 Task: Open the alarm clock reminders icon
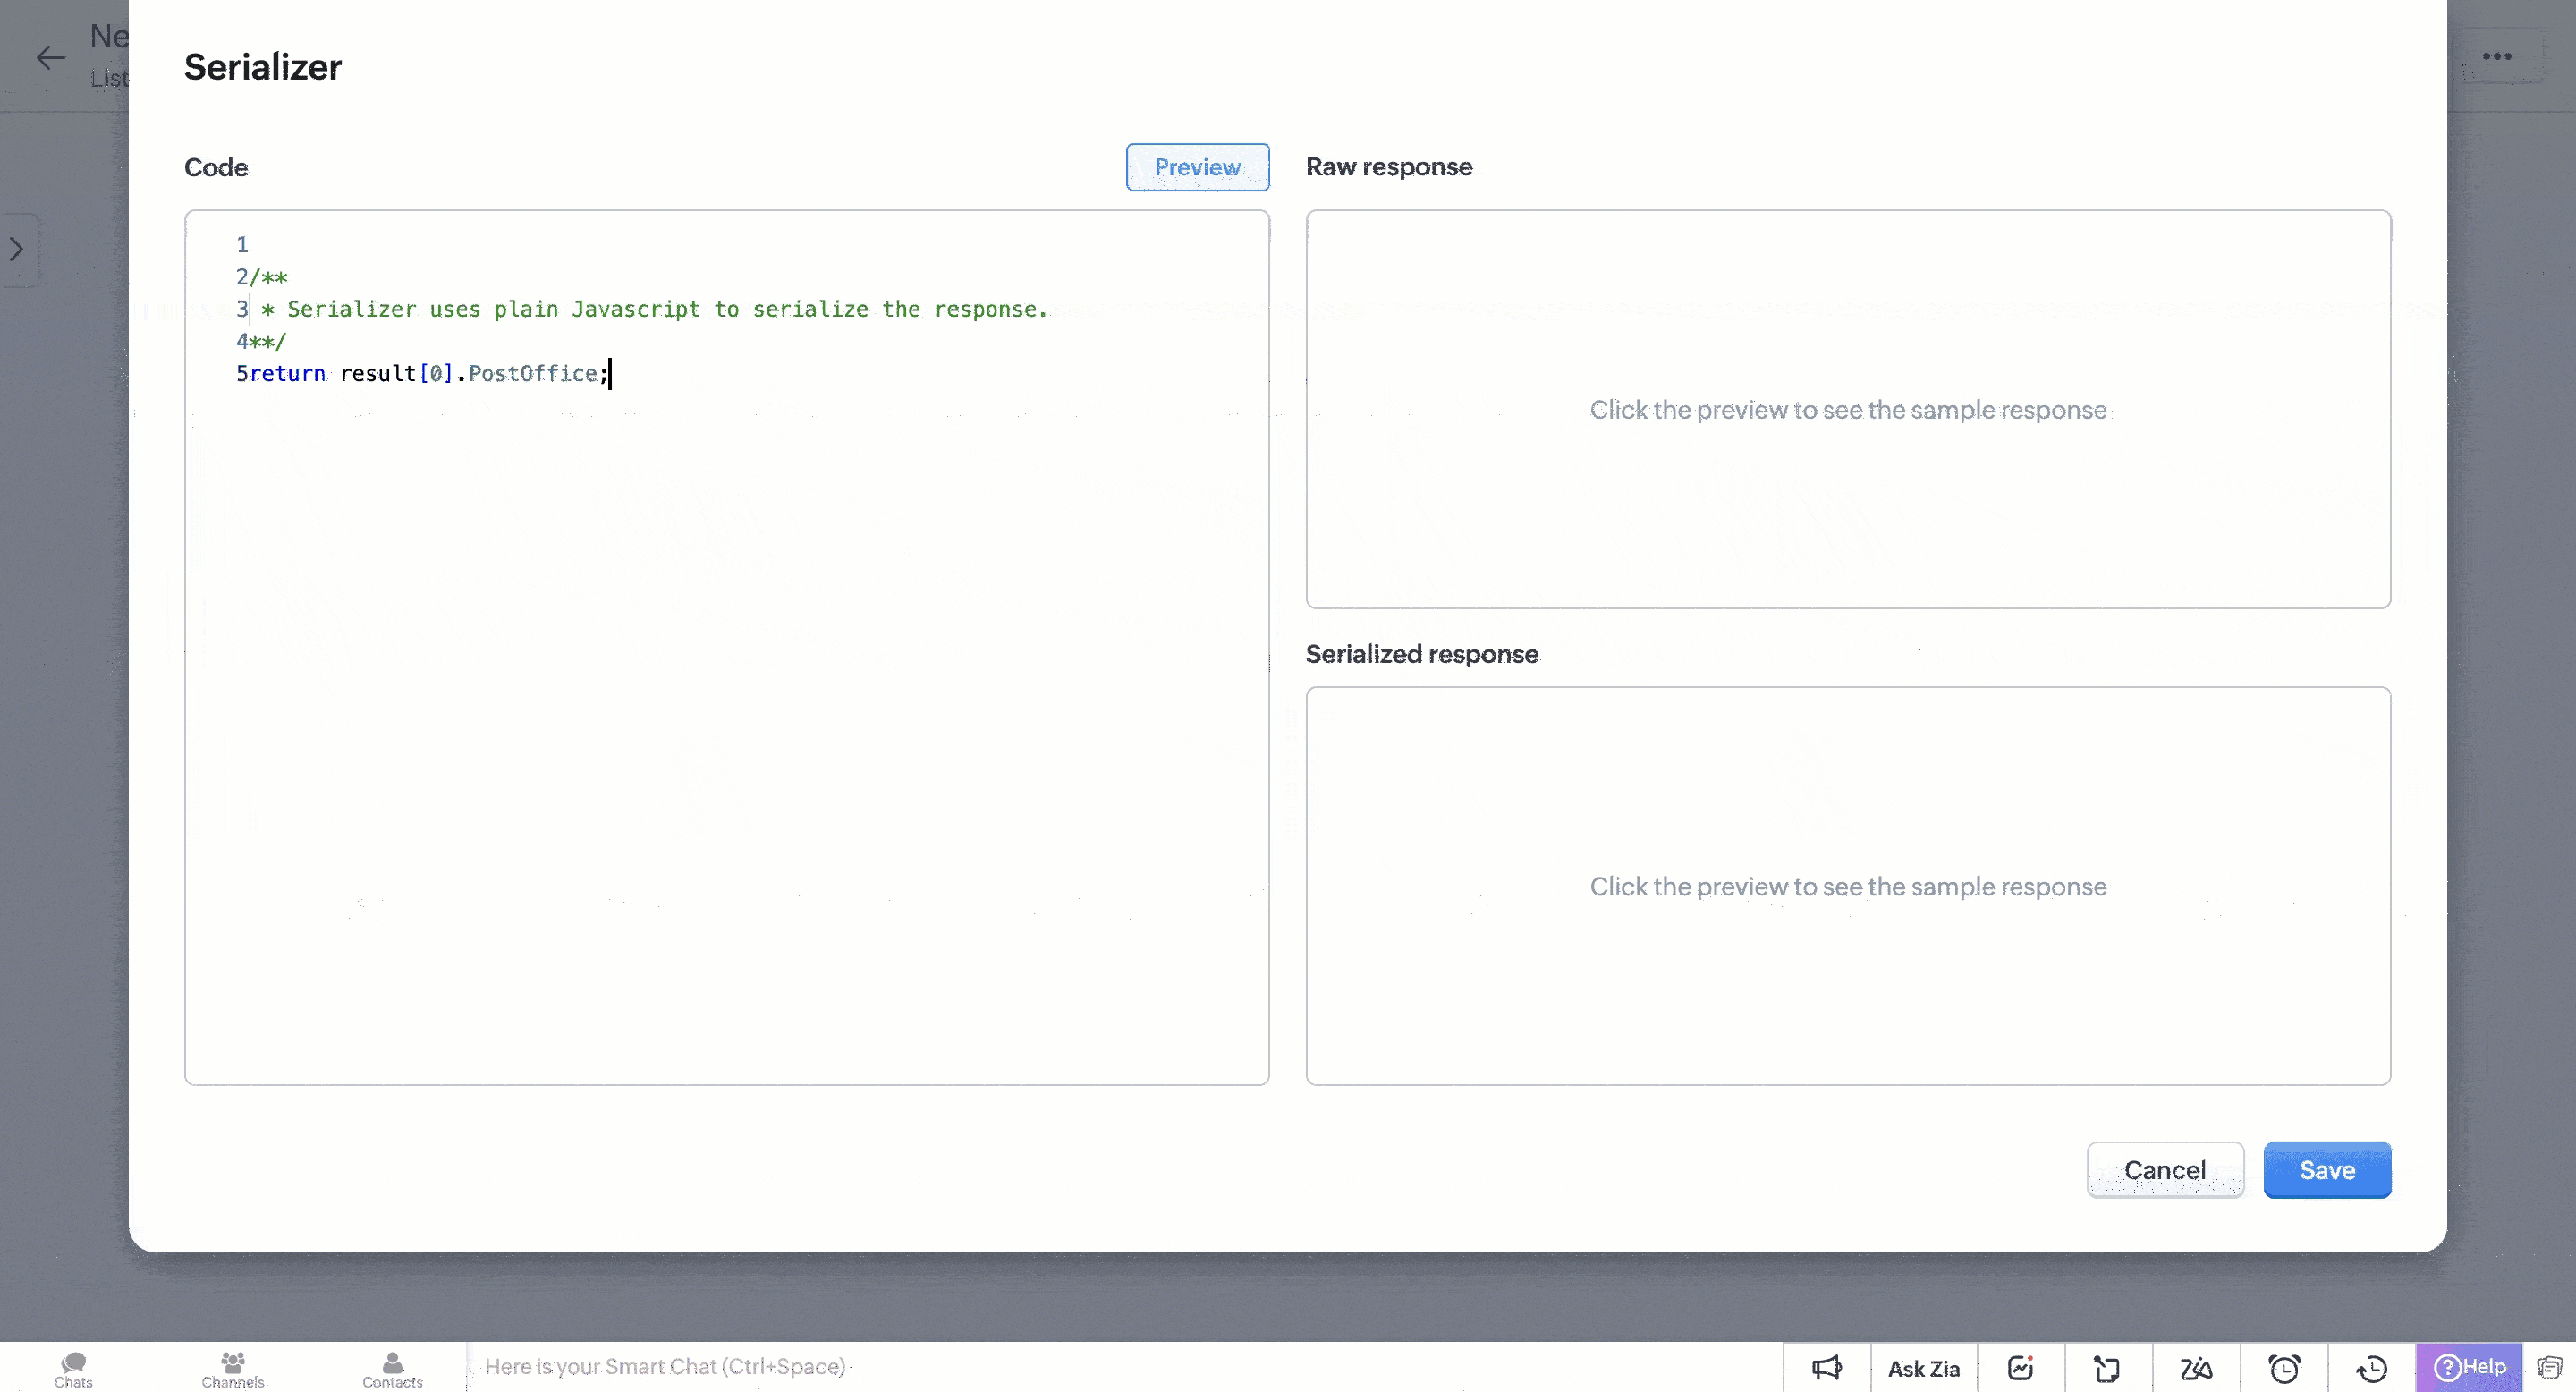(x=2284, y=1367)
